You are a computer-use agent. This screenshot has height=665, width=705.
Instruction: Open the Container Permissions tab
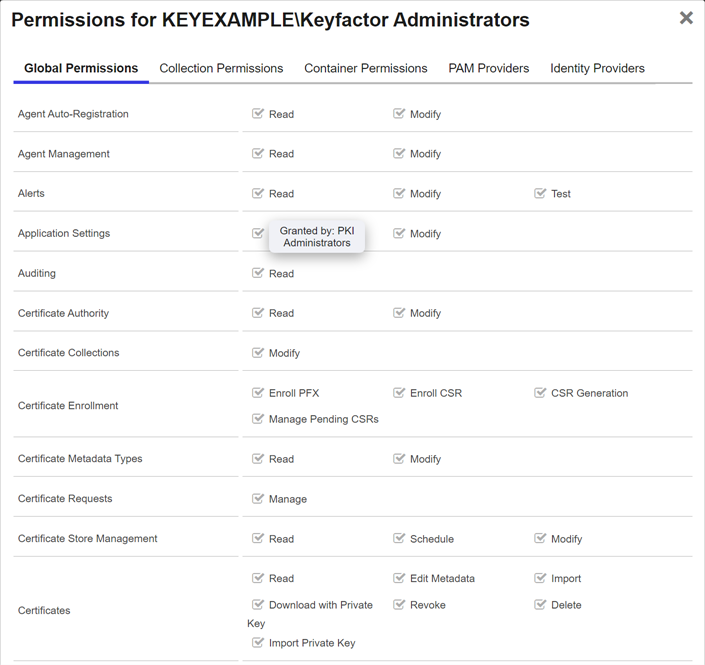click(365, 69)
